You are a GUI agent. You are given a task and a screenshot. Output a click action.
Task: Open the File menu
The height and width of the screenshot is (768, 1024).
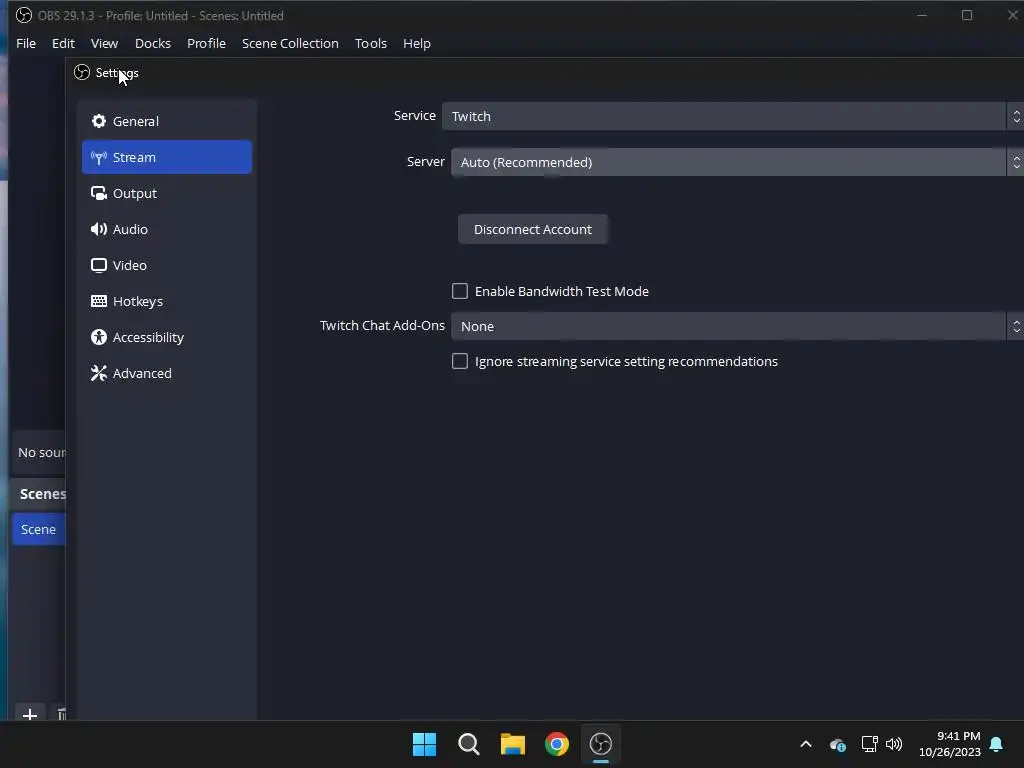26,43
